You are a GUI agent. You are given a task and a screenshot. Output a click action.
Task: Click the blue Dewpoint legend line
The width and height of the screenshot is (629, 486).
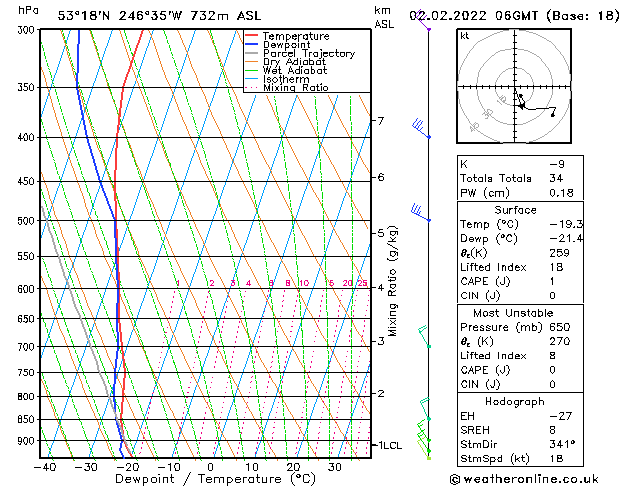click(x=251, y=44)
